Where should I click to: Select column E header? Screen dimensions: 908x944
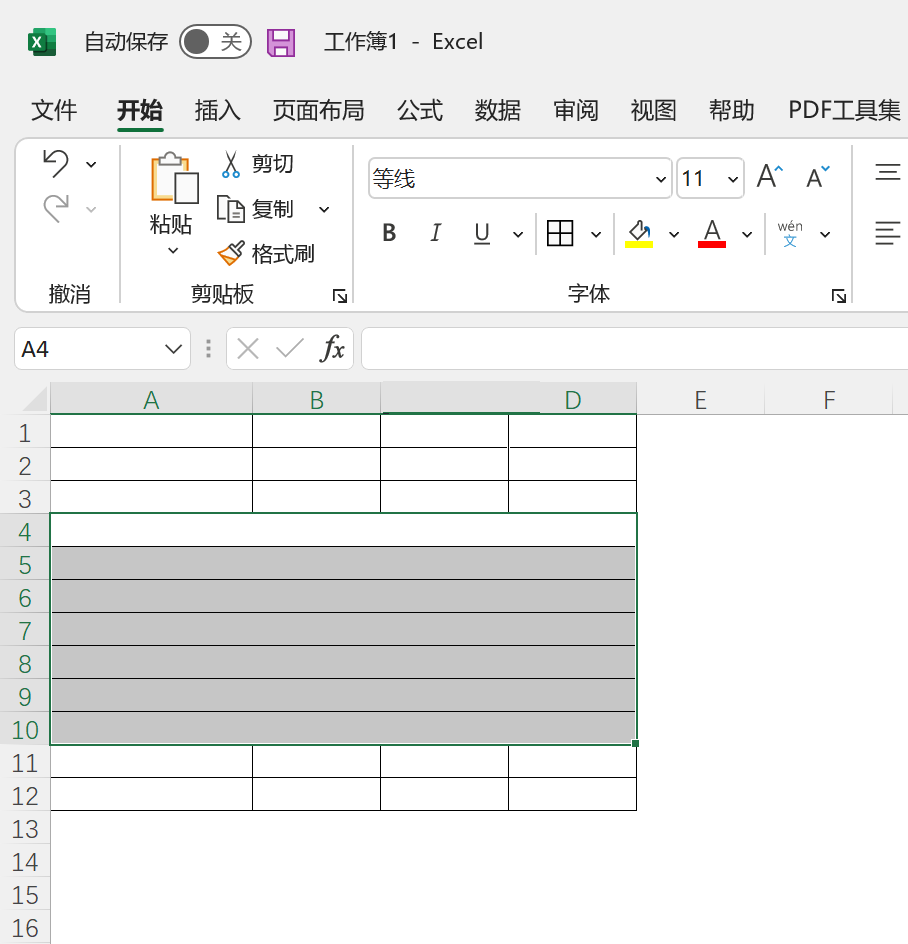point(700,400)
